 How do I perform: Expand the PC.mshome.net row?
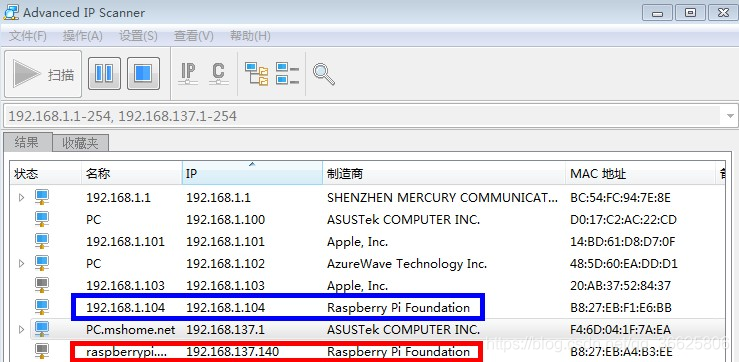[21, 329]
